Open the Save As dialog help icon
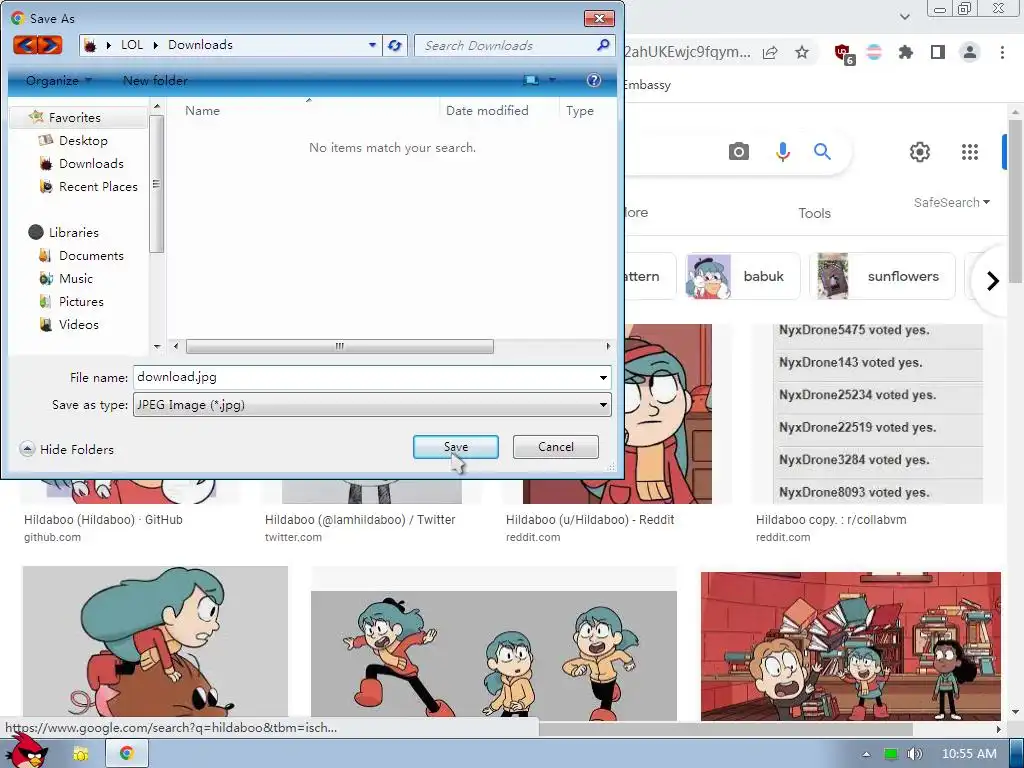 click(x=594, y=80)
